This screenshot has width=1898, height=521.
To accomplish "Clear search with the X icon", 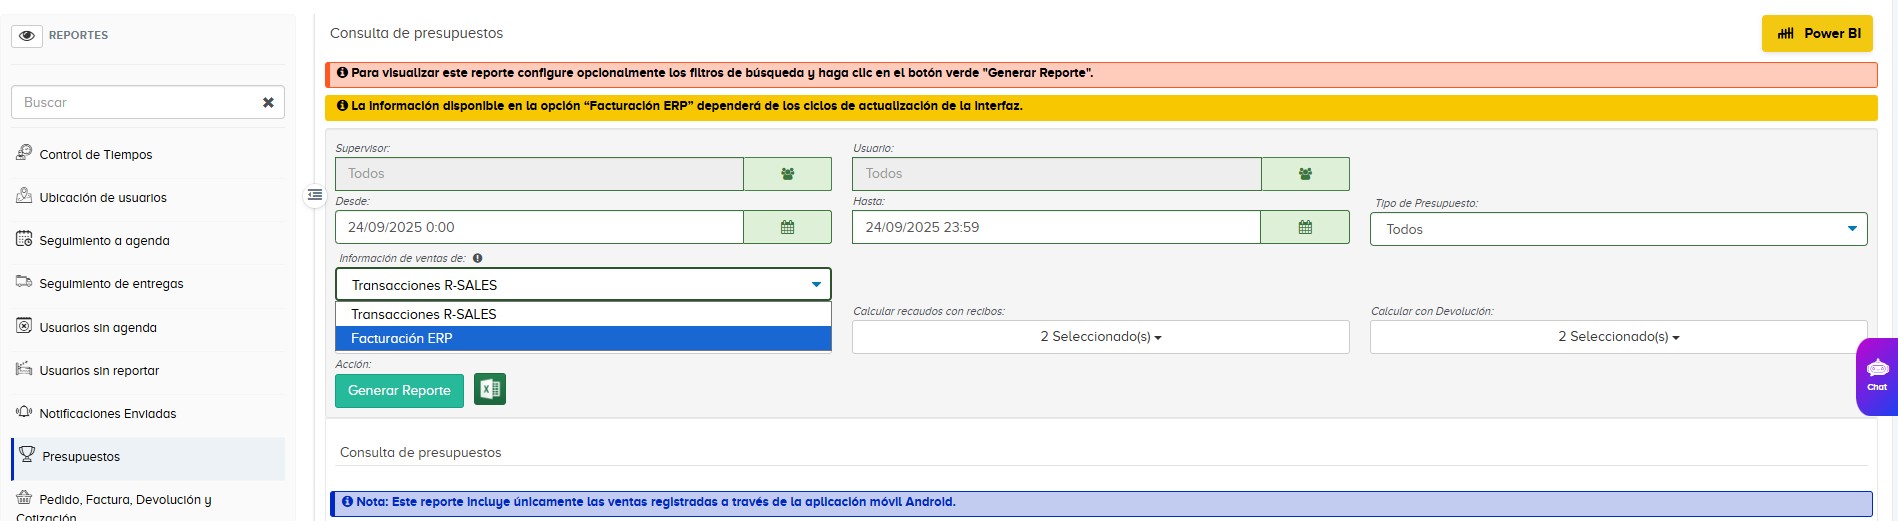I will pos(268,102).
